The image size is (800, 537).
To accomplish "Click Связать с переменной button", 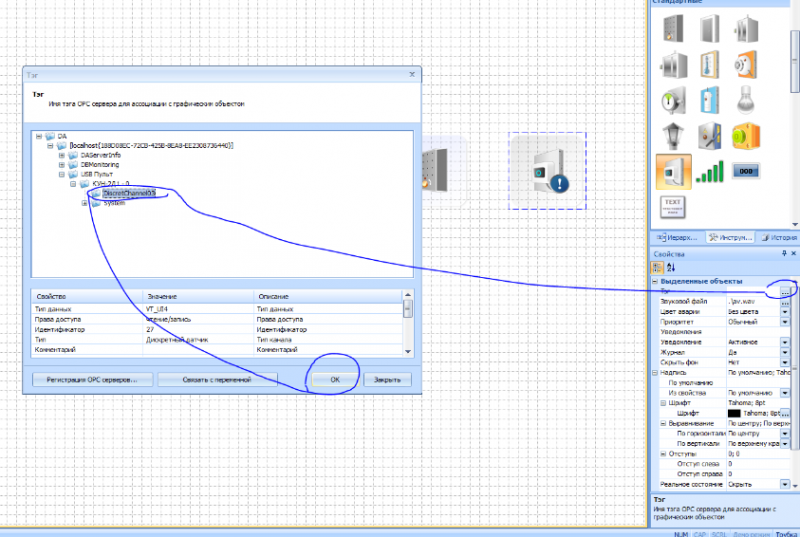I will pyautogui.click(x=217, y=379).
